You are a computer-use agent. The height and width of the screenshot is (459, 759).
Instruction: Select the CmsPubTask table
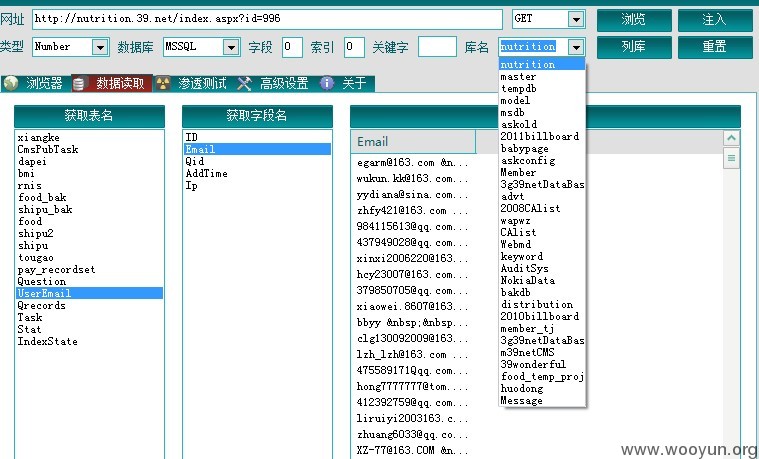point(89,150)
